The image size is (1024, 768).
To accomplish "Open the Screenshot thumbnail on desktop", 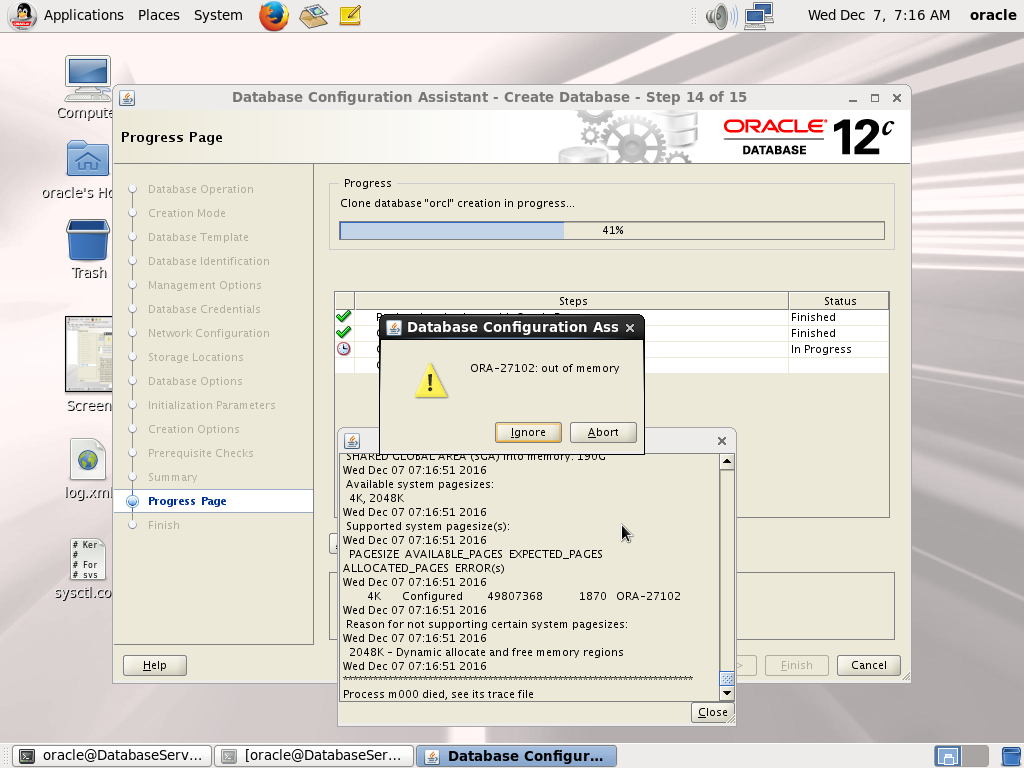I will [88, 355].
